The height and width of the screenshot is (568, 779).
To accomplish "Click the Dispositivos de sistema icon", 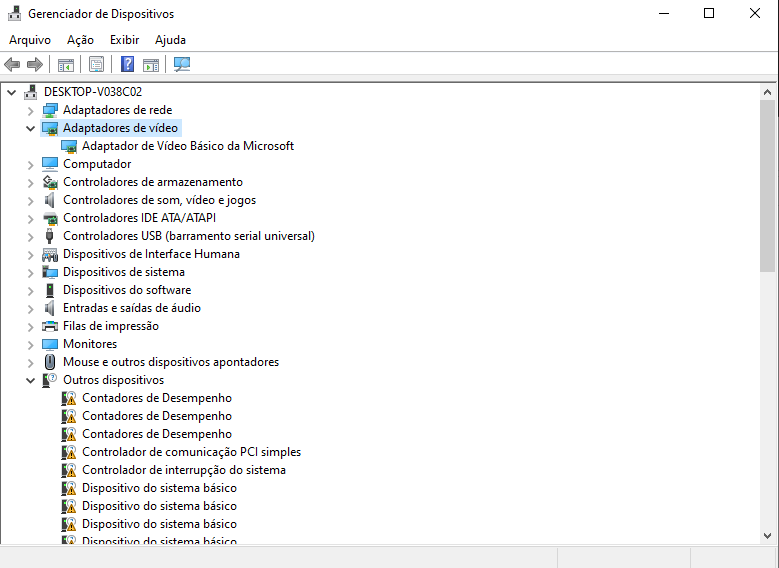I will (x=50, y=272).
